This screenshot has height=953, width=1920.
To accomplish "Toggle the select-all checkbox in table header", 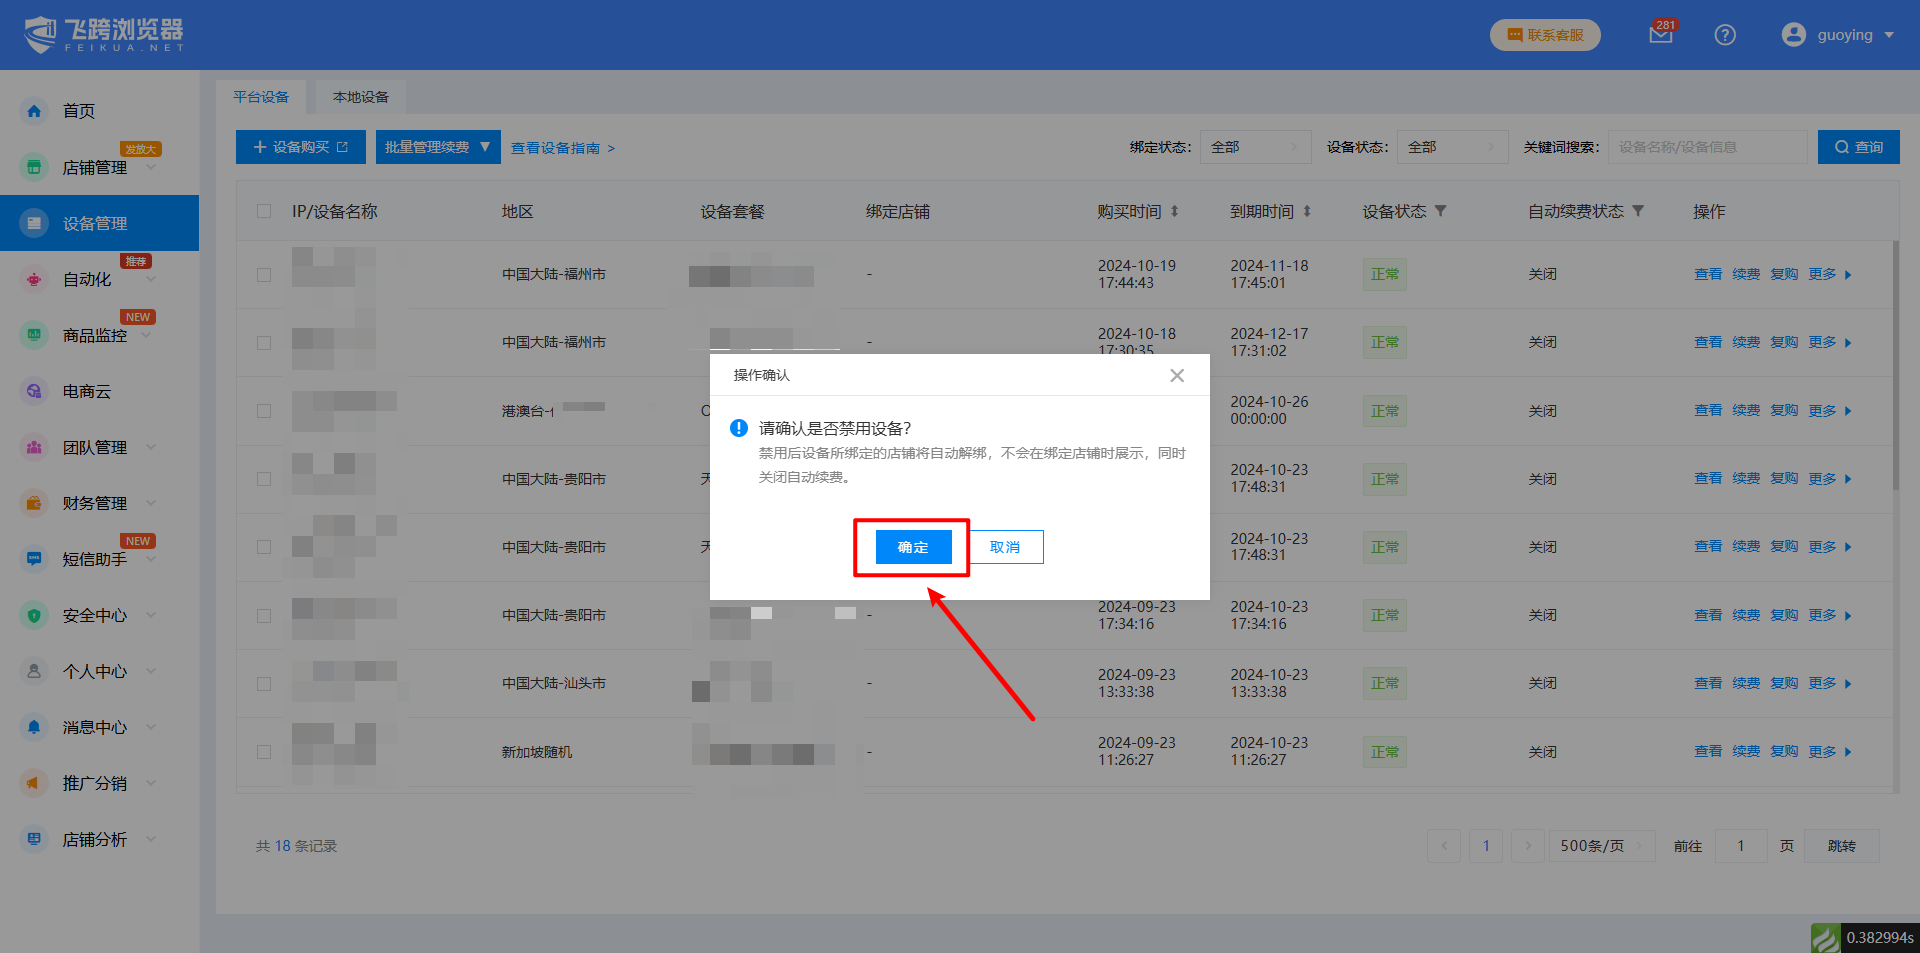I will coord(264,211).
